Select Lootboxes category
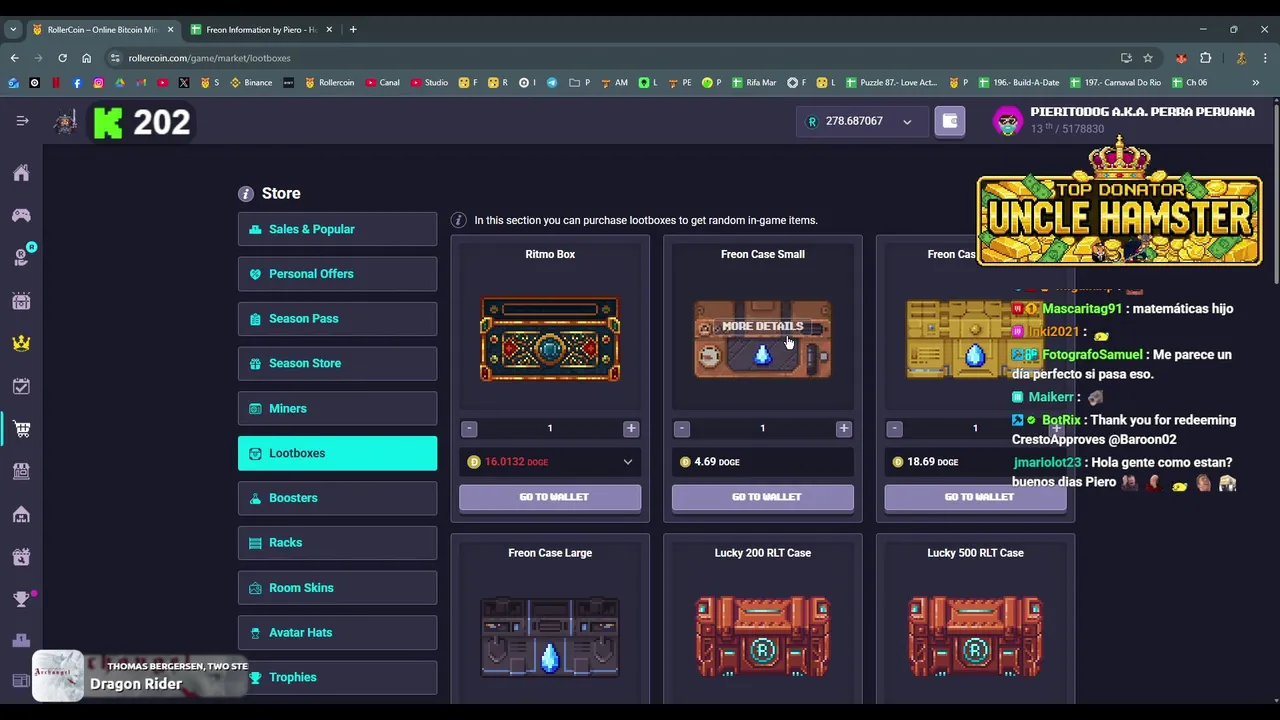The height and width of the screenshot is (720, 1280). point(337,453)
